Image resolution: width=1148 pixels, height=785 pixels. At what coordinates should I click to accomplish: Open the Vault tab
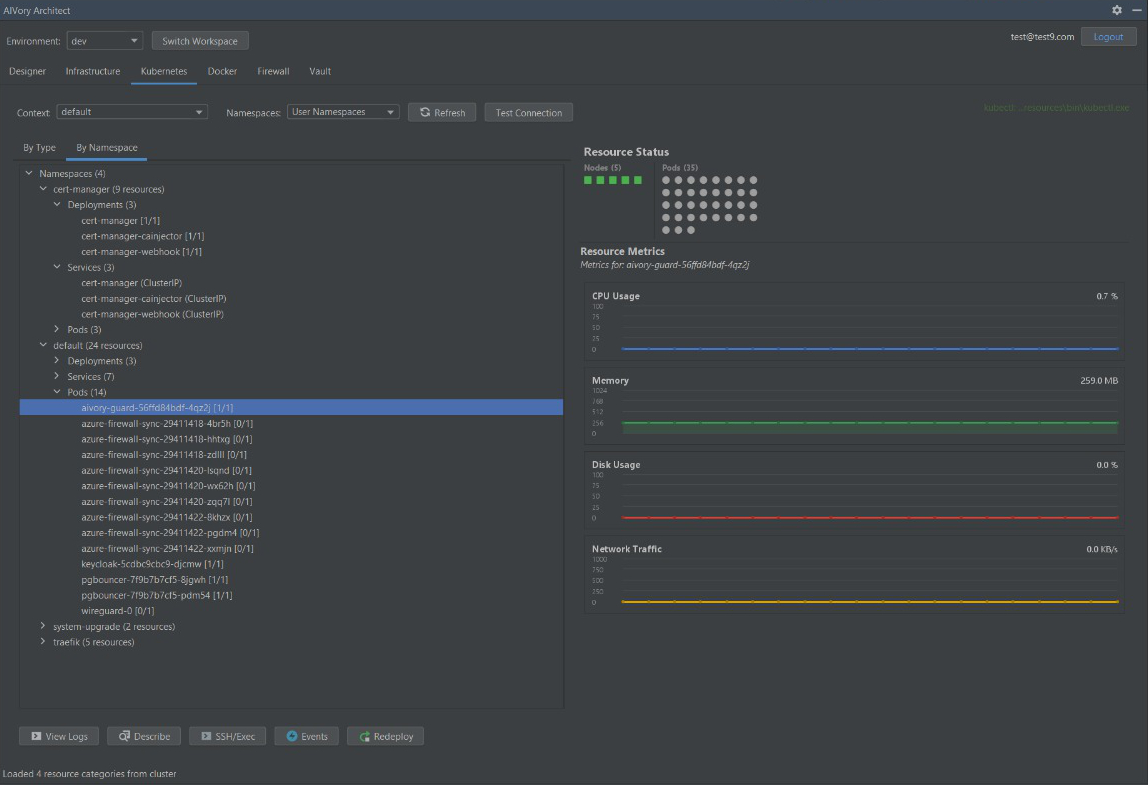tap(320, 71)
